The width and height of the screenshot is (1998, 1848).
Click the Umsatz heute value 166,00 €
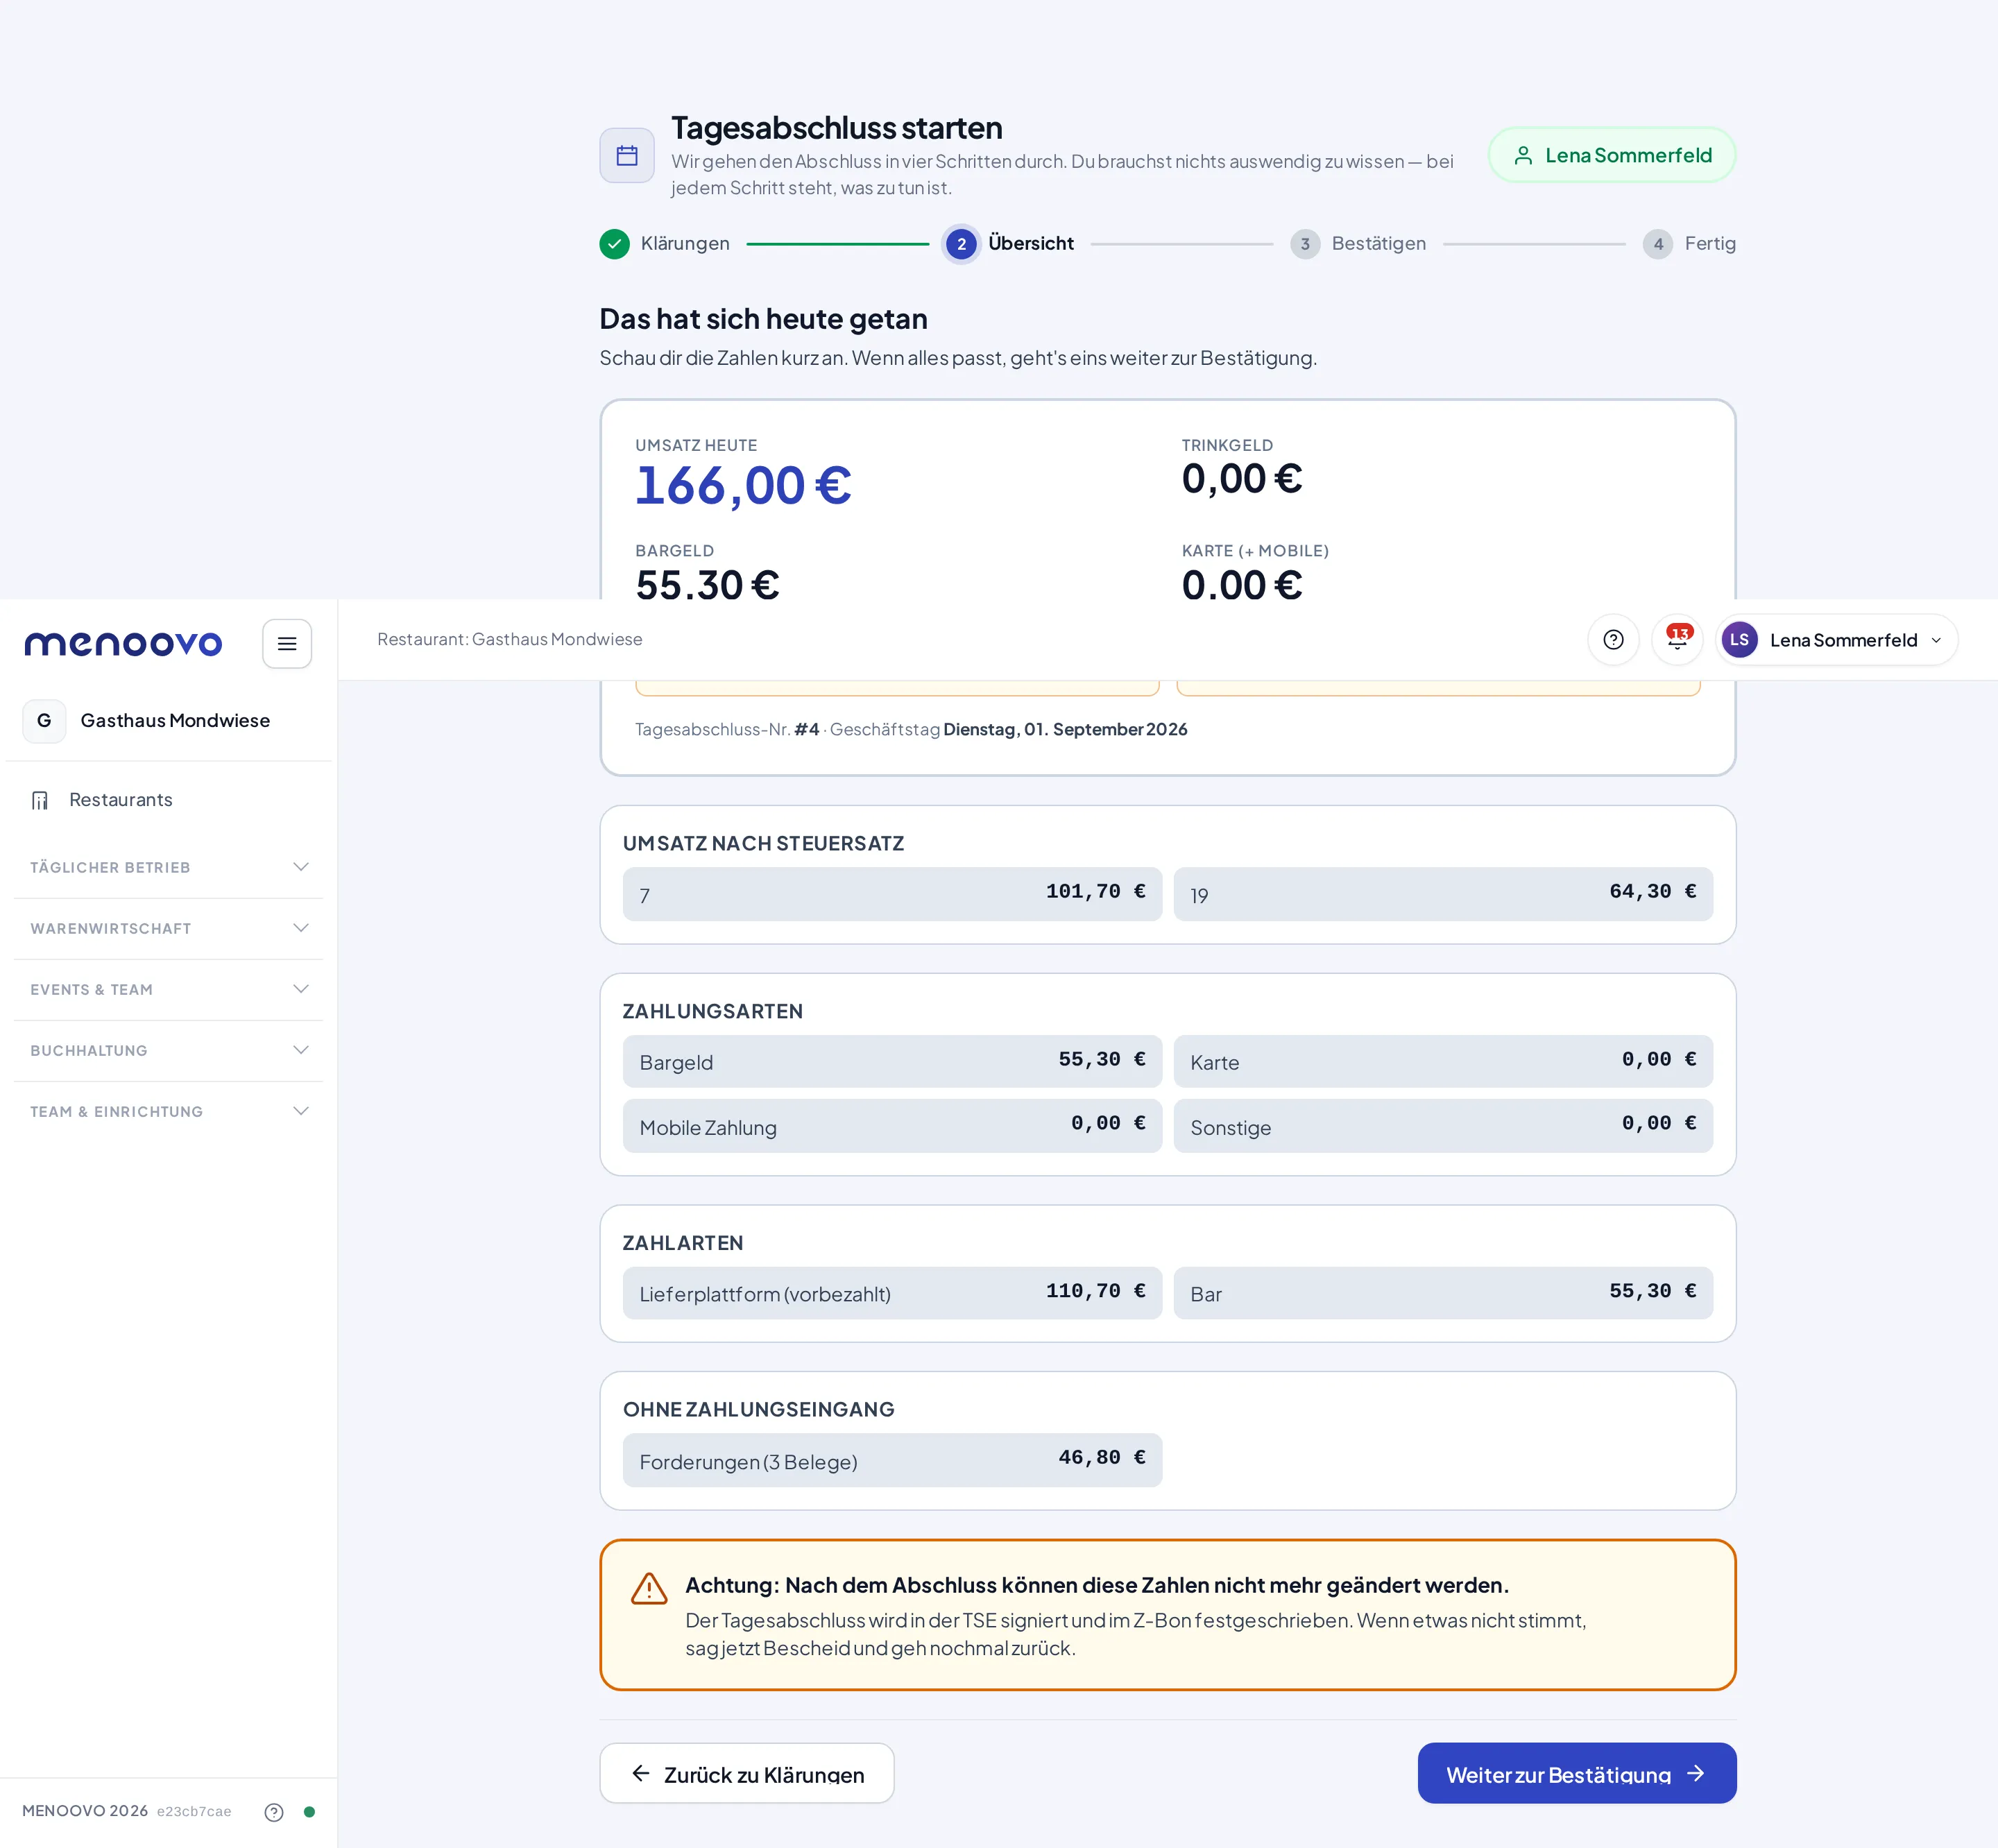click(x=743, y=486)
